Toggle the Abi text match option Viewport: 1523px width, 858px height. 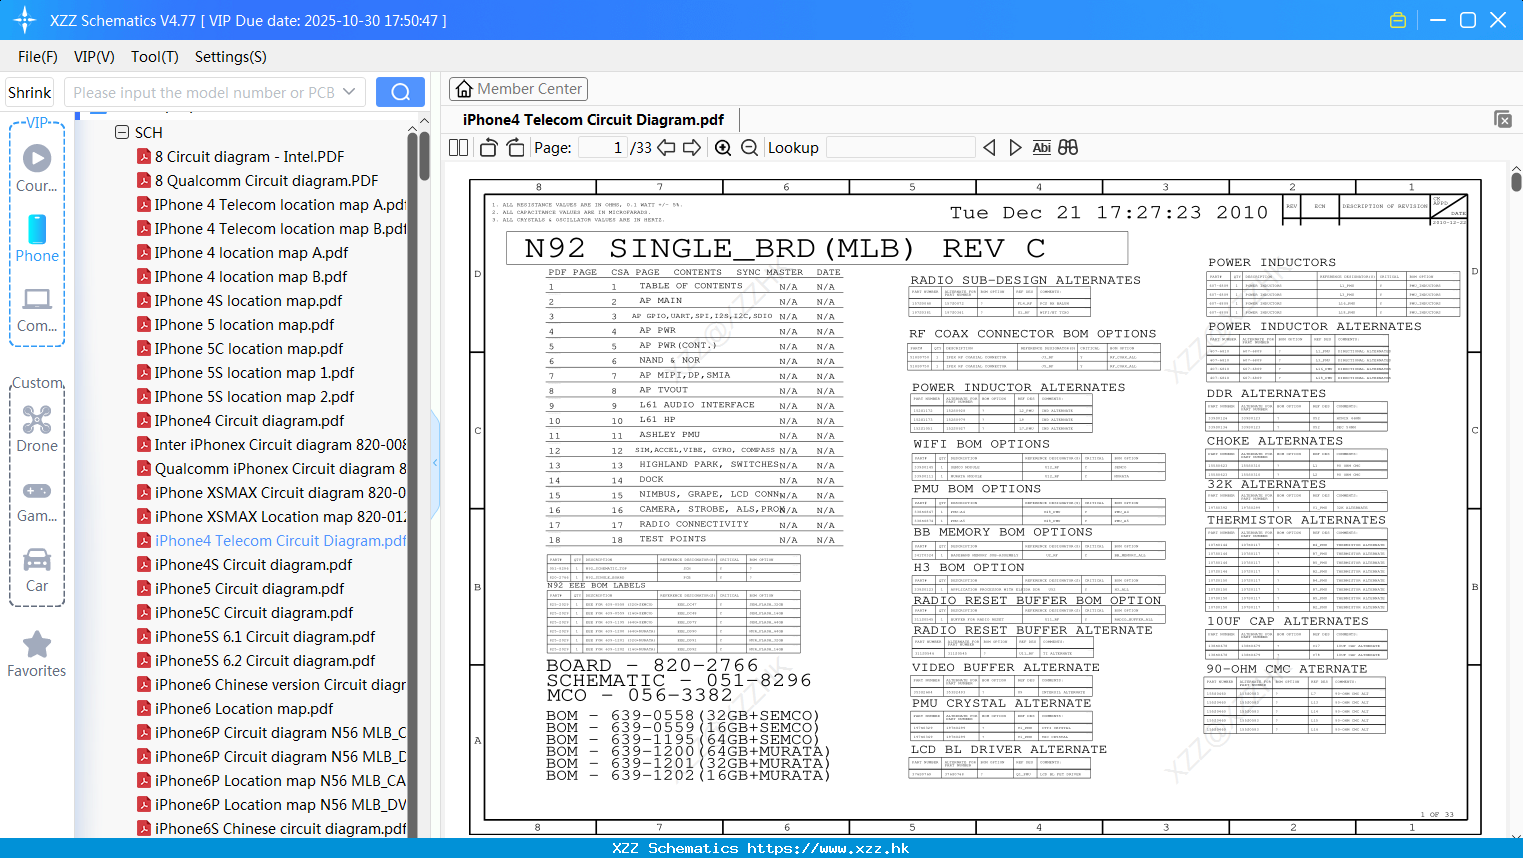pyautogui.click(x=1041, y=148)
